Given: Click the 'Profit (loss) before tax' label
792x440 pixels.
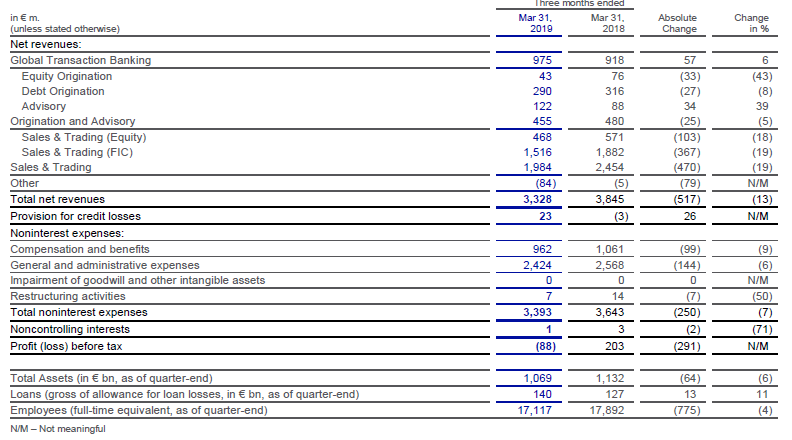Looking at the screenshot, I should (x=66, y=347).
